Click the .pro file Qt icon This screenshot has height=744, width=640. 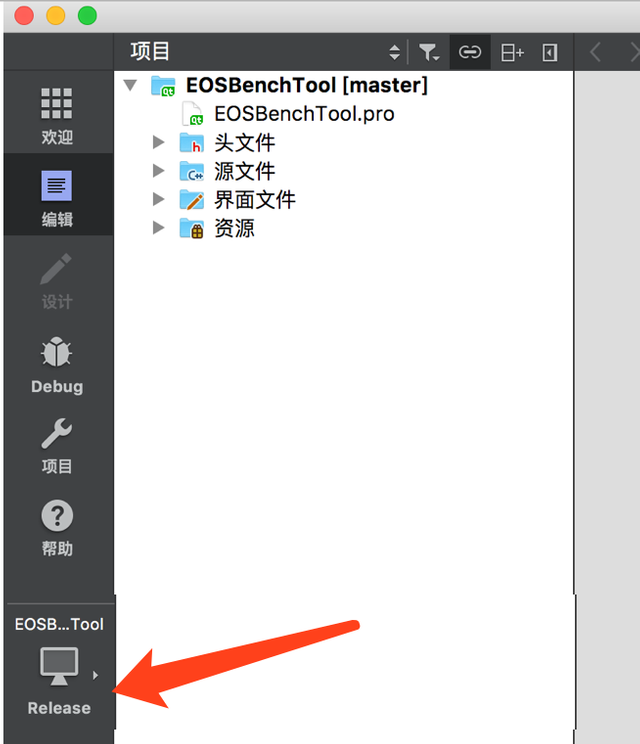pyautogui.click(x=193, y=114)
